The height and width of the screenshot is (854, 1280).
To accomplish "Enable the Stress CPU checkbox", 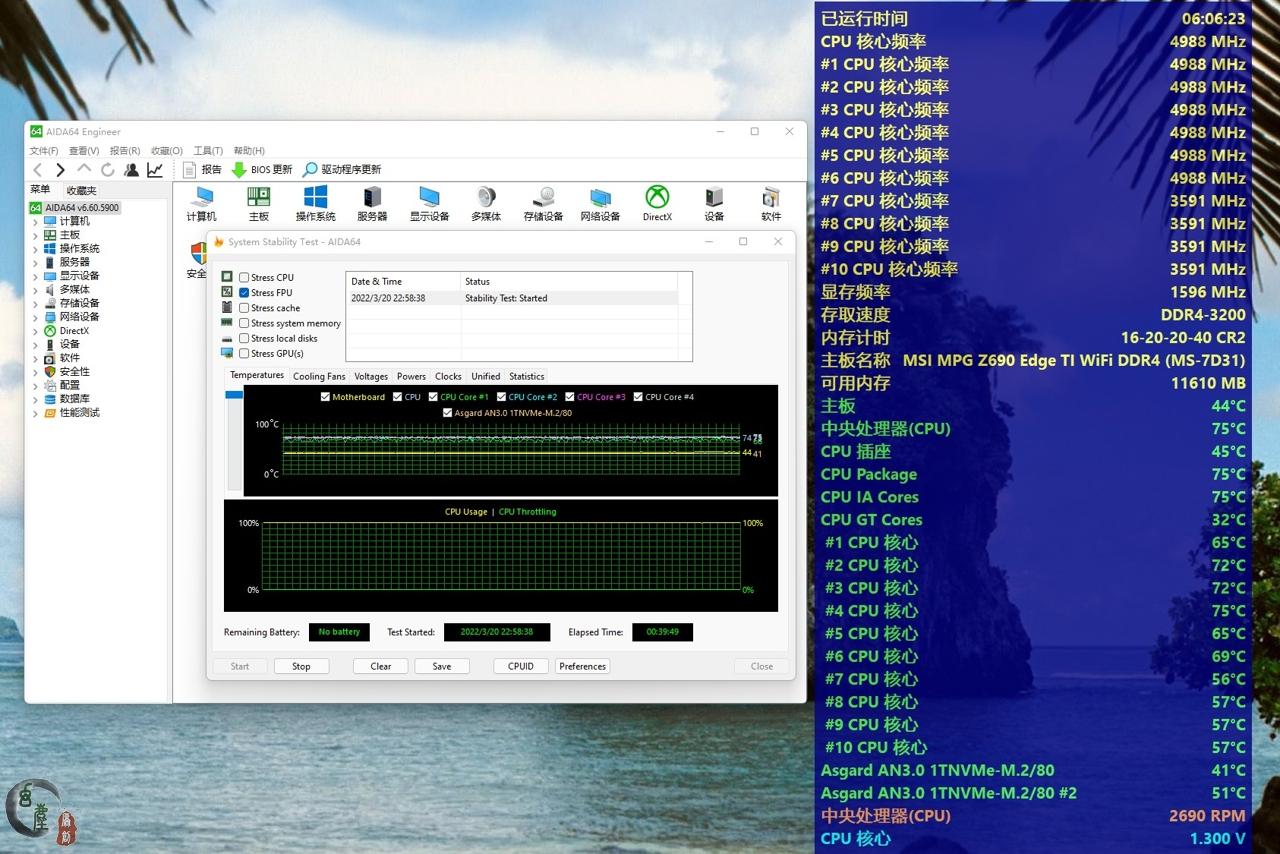I will pyautogui.click(x=244, y=278).
